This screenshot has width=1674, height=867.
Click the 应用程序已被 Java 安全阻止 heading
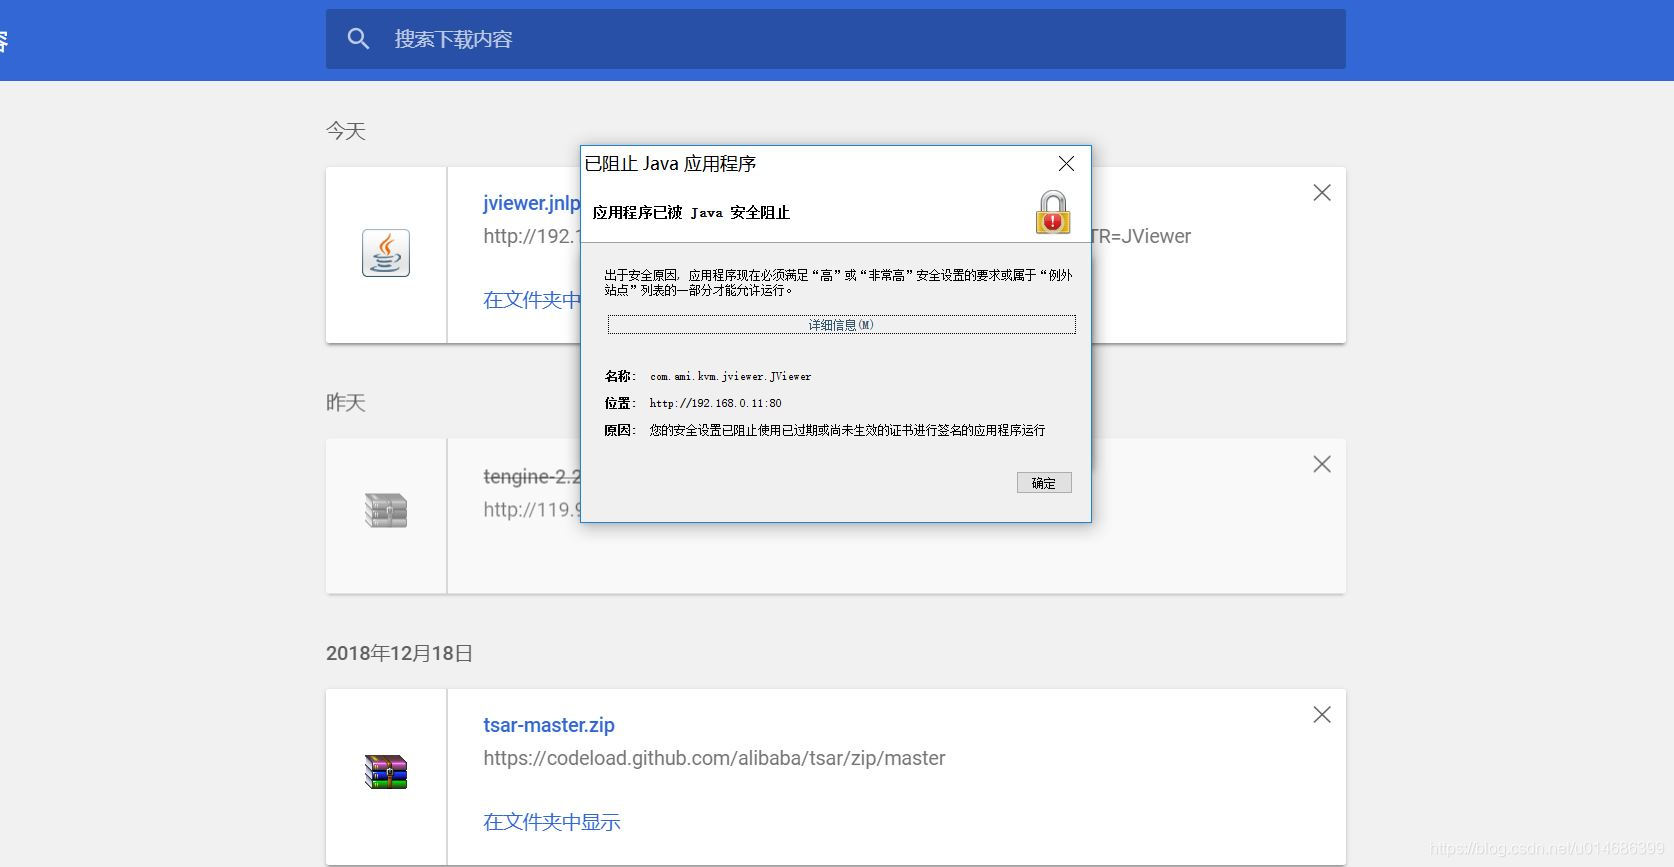click(x=691, y=212)
